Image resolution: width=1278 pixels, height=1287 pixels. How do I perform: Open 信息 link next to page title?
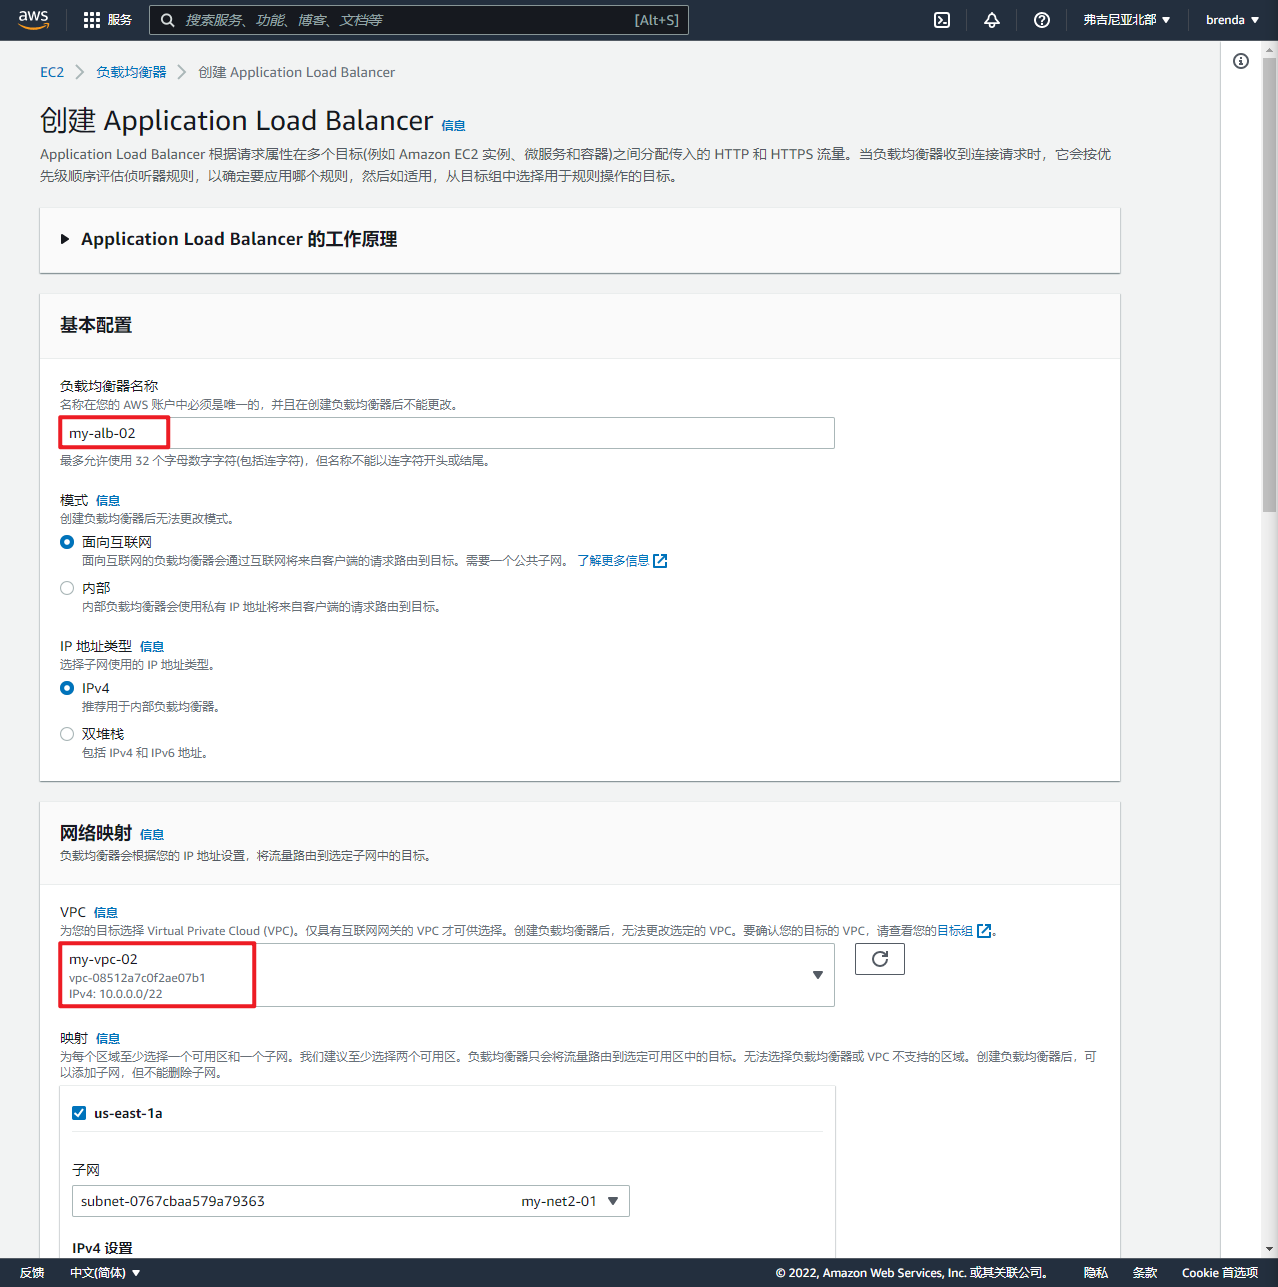click(x=453, y=126)
